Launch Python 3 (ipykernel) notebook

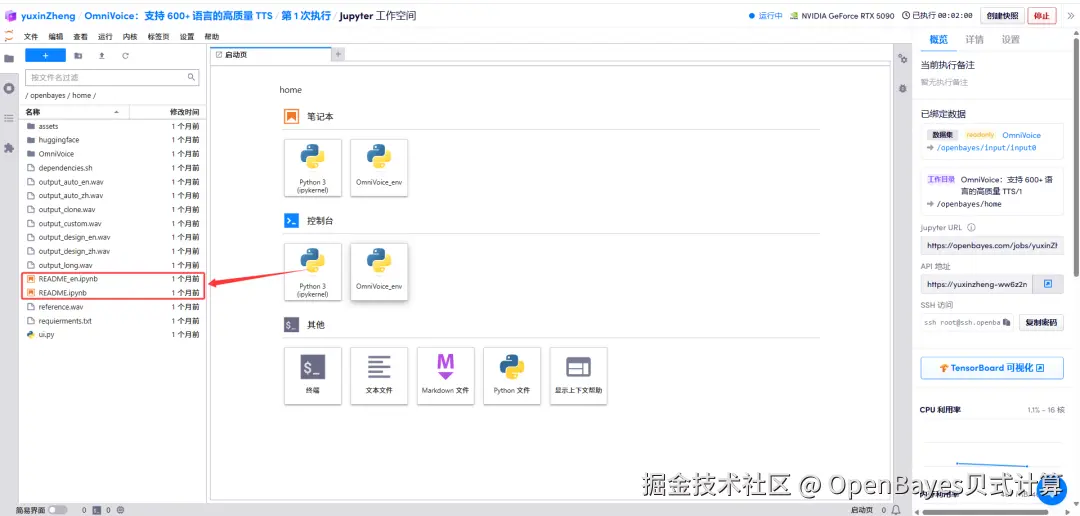(313, 168)
